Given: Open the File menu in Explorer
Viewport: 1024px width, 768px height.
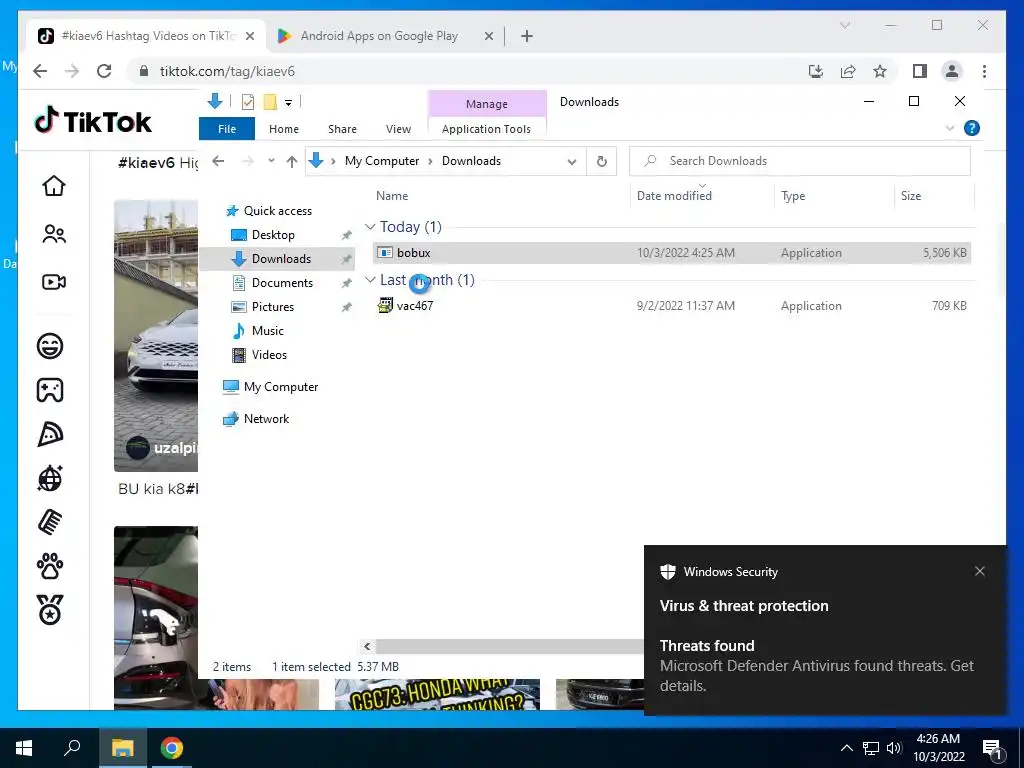Looking at the screenshot, I should point(227,129).
